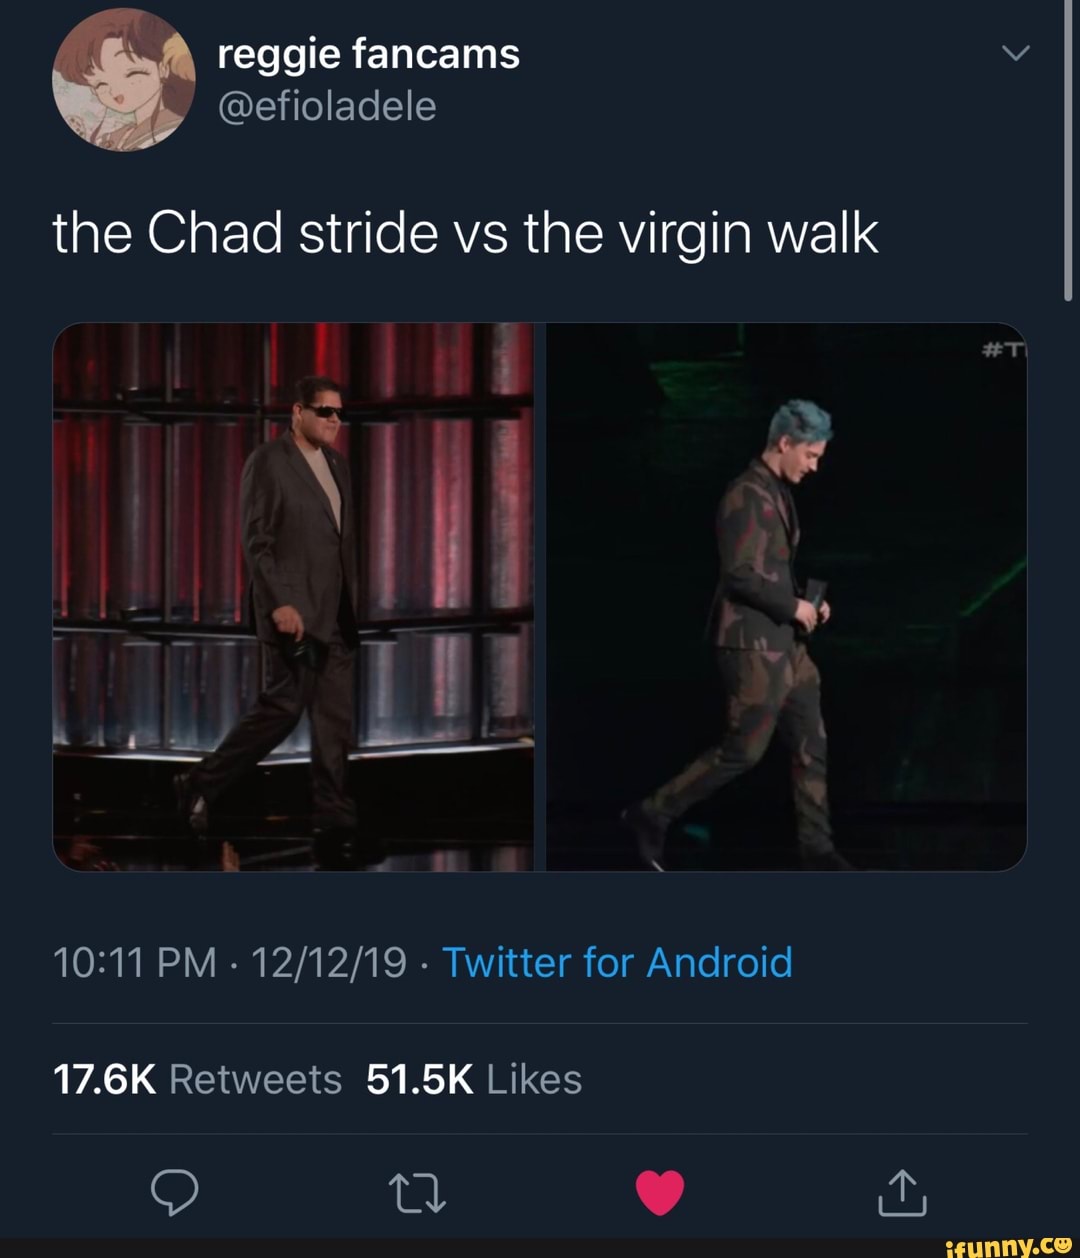
Task: Open right photo of blue-haired man
Action: point(786,597)
